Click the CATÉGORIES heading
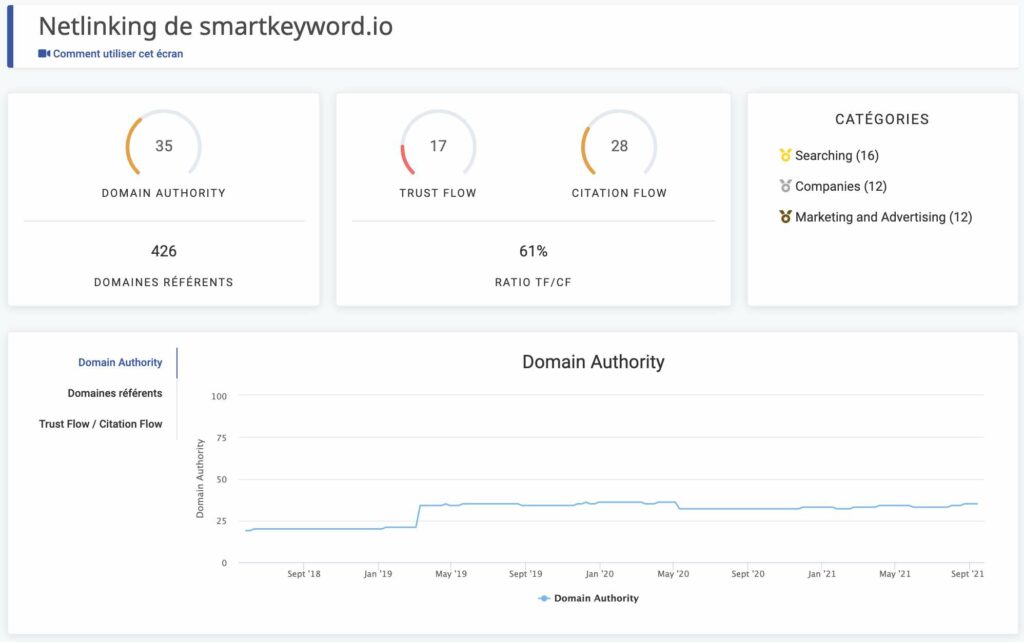This screenshot has width=1024, height=642. (x=882, y=119)
